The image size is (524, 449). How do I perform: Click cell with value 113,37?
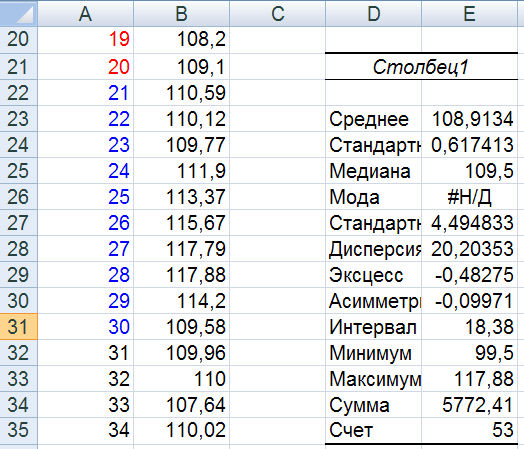click(181, 197)
